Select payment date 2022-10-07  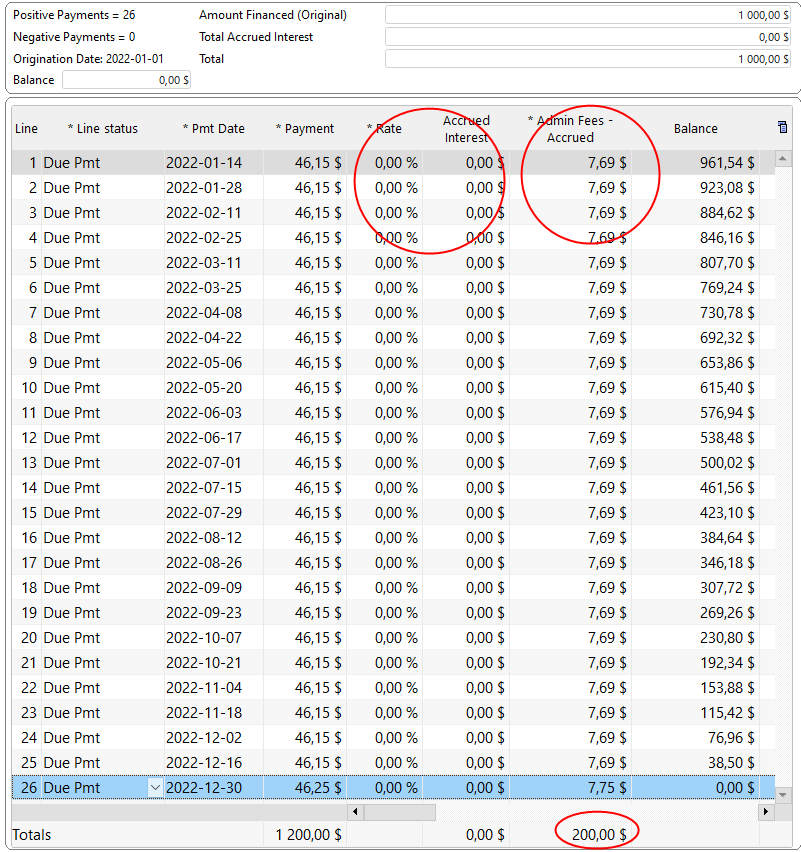pyautogui.click(x=204, y=638)
